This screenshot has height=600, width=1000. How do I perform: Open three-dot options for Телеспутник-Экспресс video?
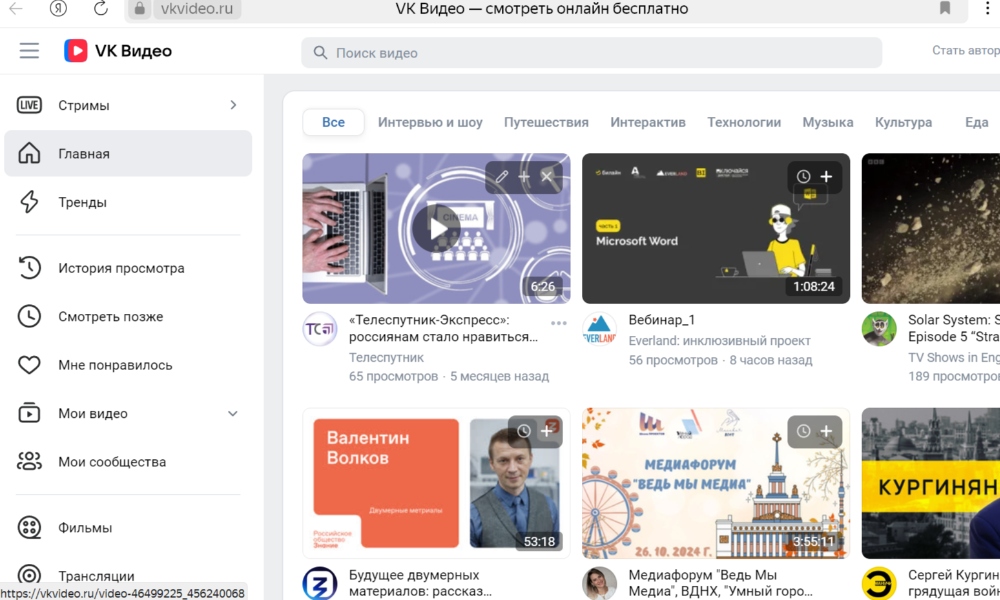click(559, 323)
